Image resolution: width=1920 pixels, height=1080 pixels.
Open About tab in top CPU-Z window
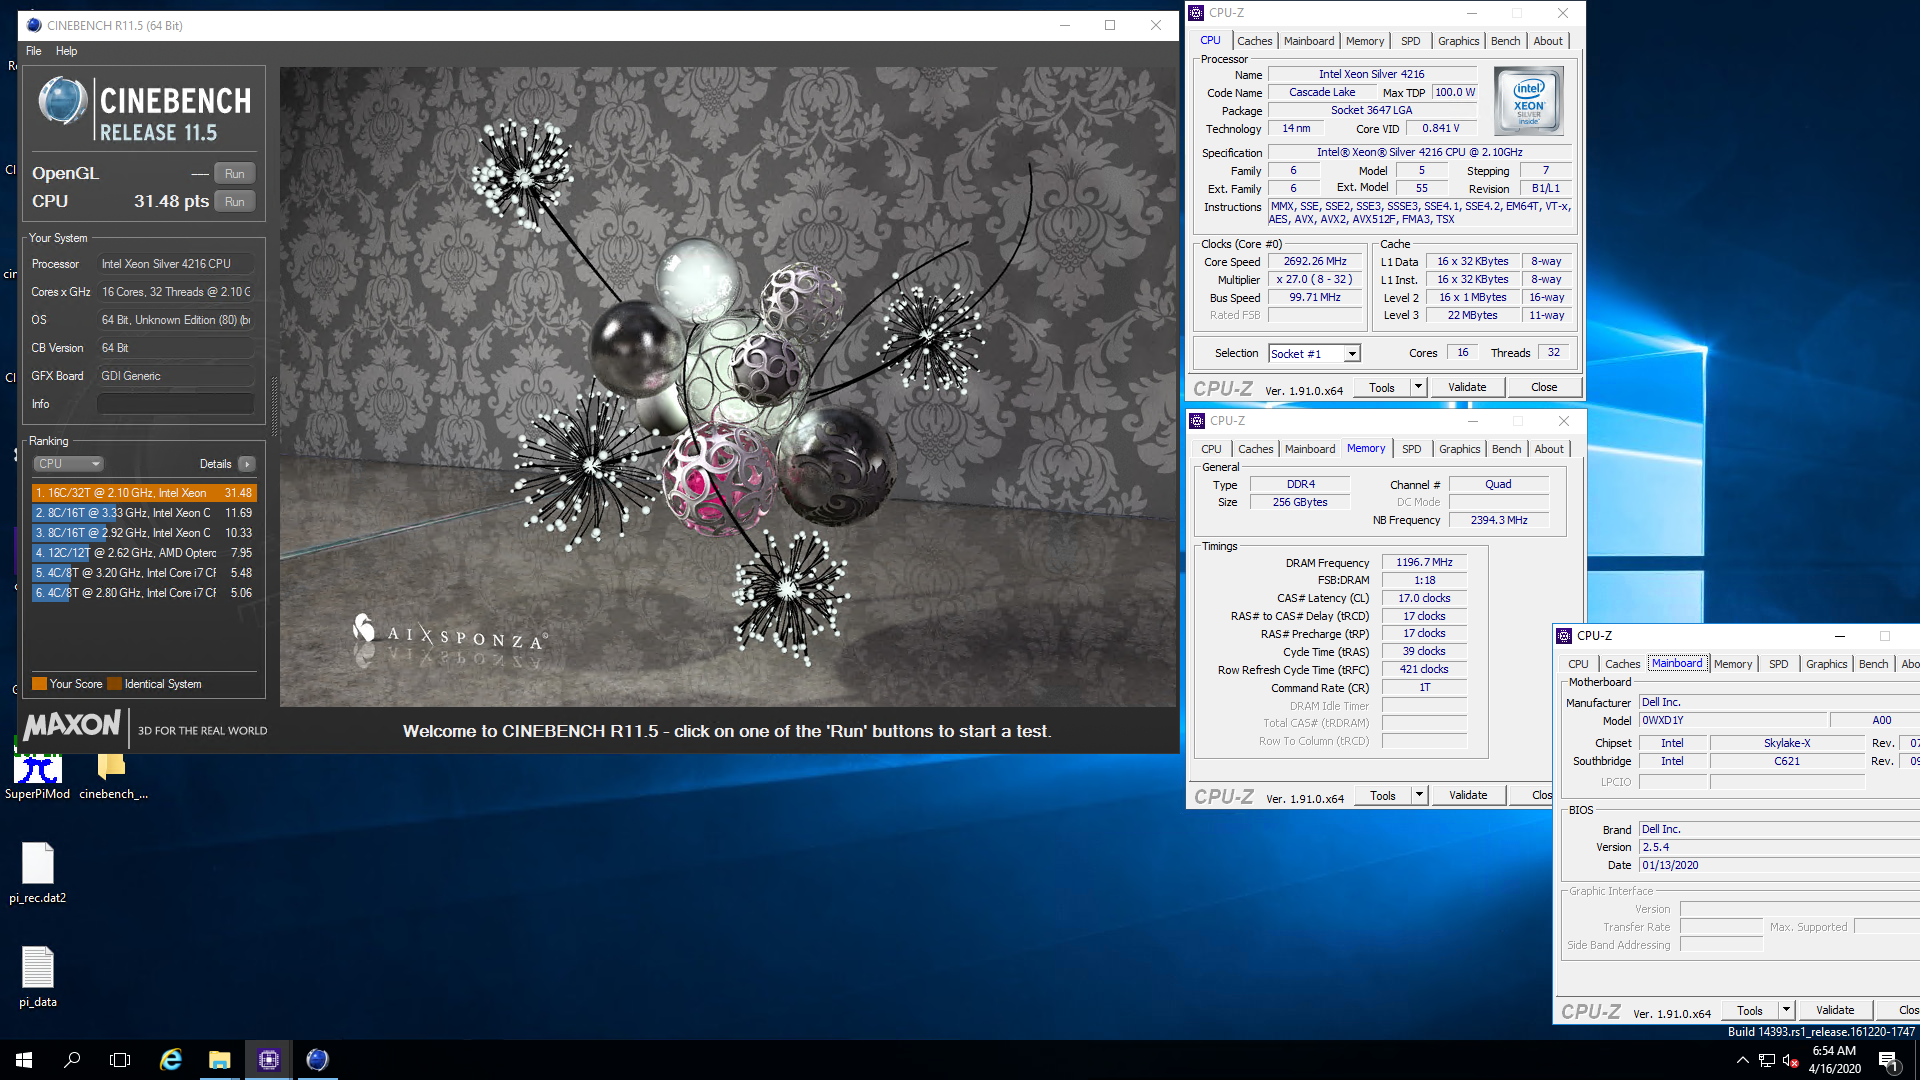(x=1548, y=41)
